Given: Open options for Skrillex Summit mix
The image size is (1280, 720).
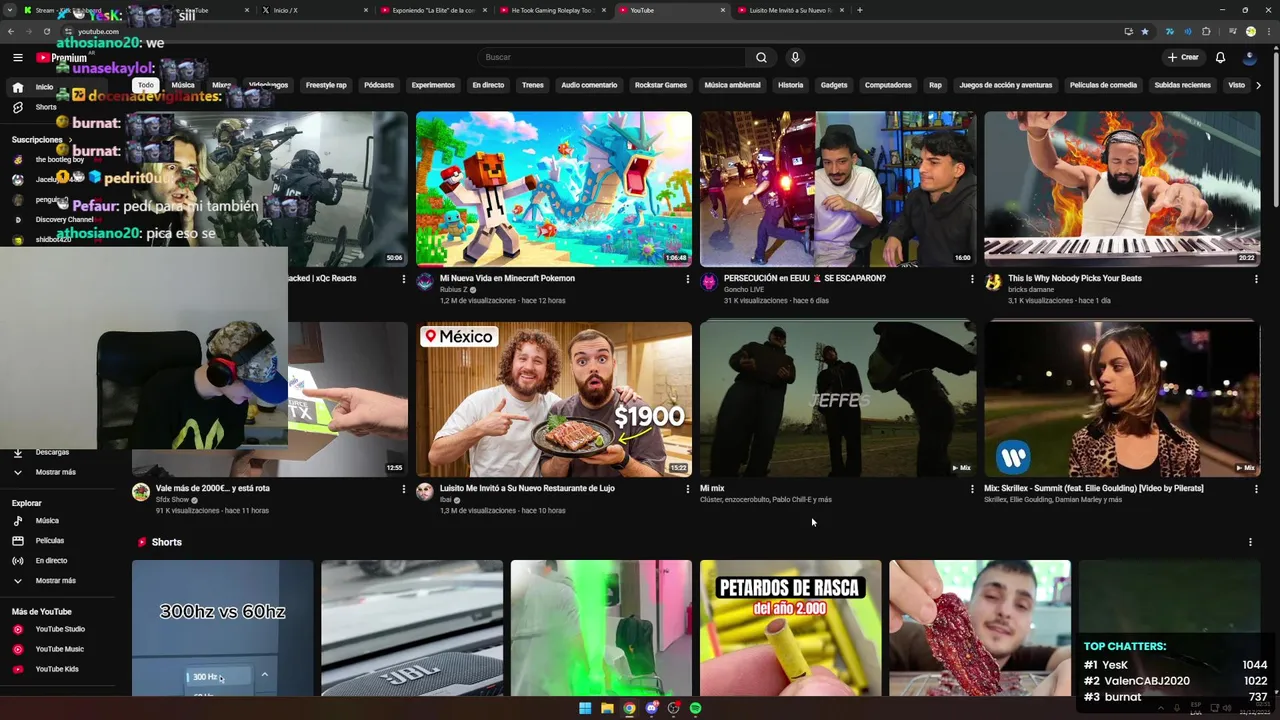Looking at the screenshot, I should click(x=1256, y=489).
